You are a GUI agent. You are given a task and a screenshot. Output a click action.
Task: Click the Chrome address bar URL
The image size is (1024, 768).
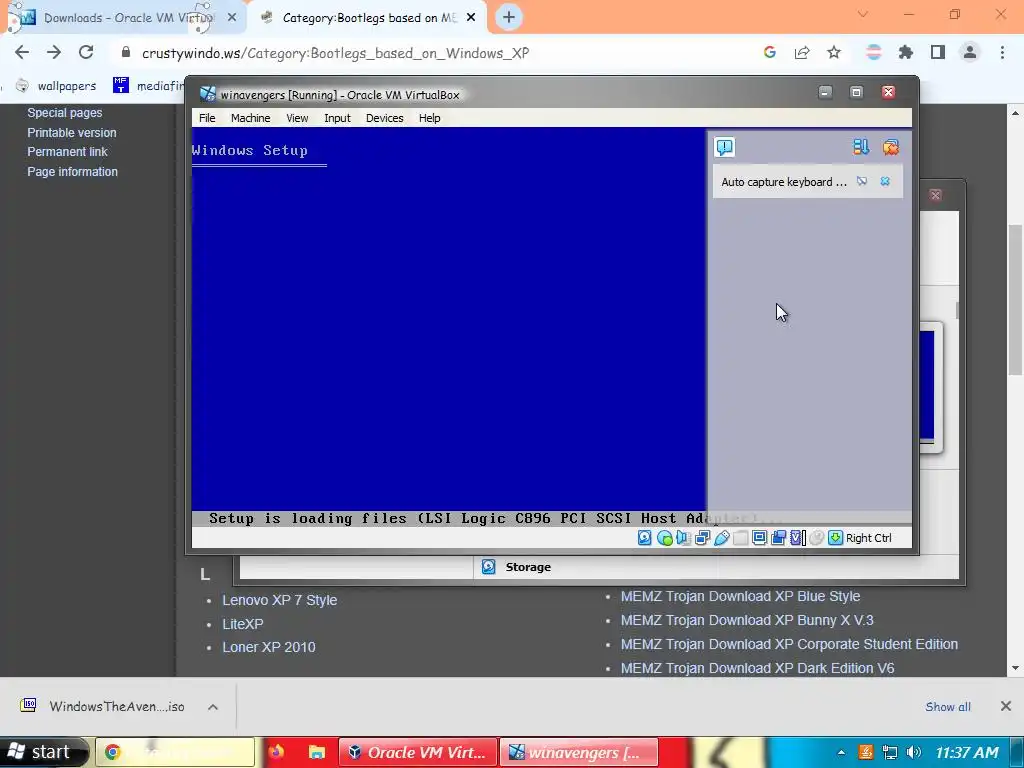336,53
